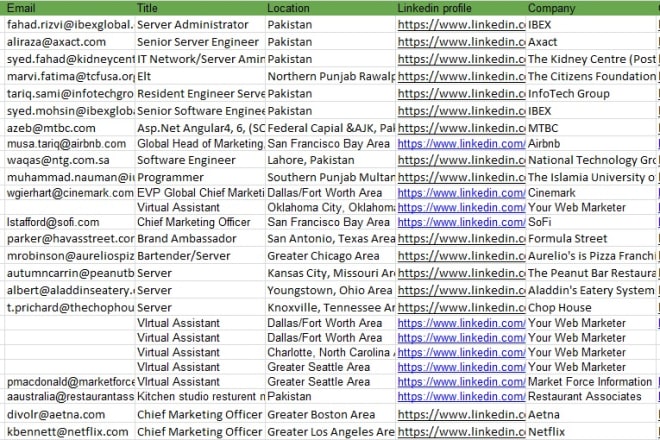Select the azeb@mtbc.com email cell
Image resolution: width=660 pixels, height=440 pixels.
(x=69, y=128)
